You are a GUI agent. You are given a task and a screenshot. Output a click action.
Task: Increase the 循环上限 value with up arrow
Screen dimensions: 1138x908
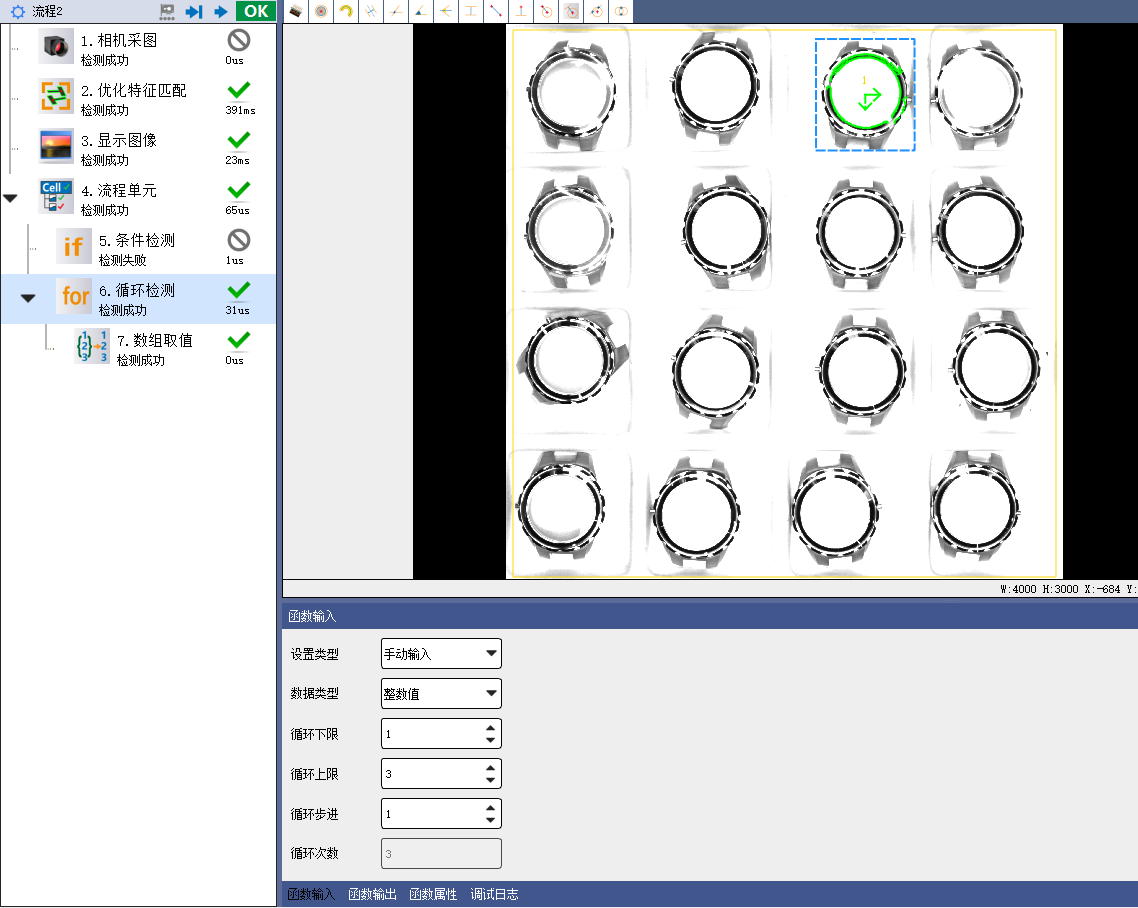coord(491,768)
